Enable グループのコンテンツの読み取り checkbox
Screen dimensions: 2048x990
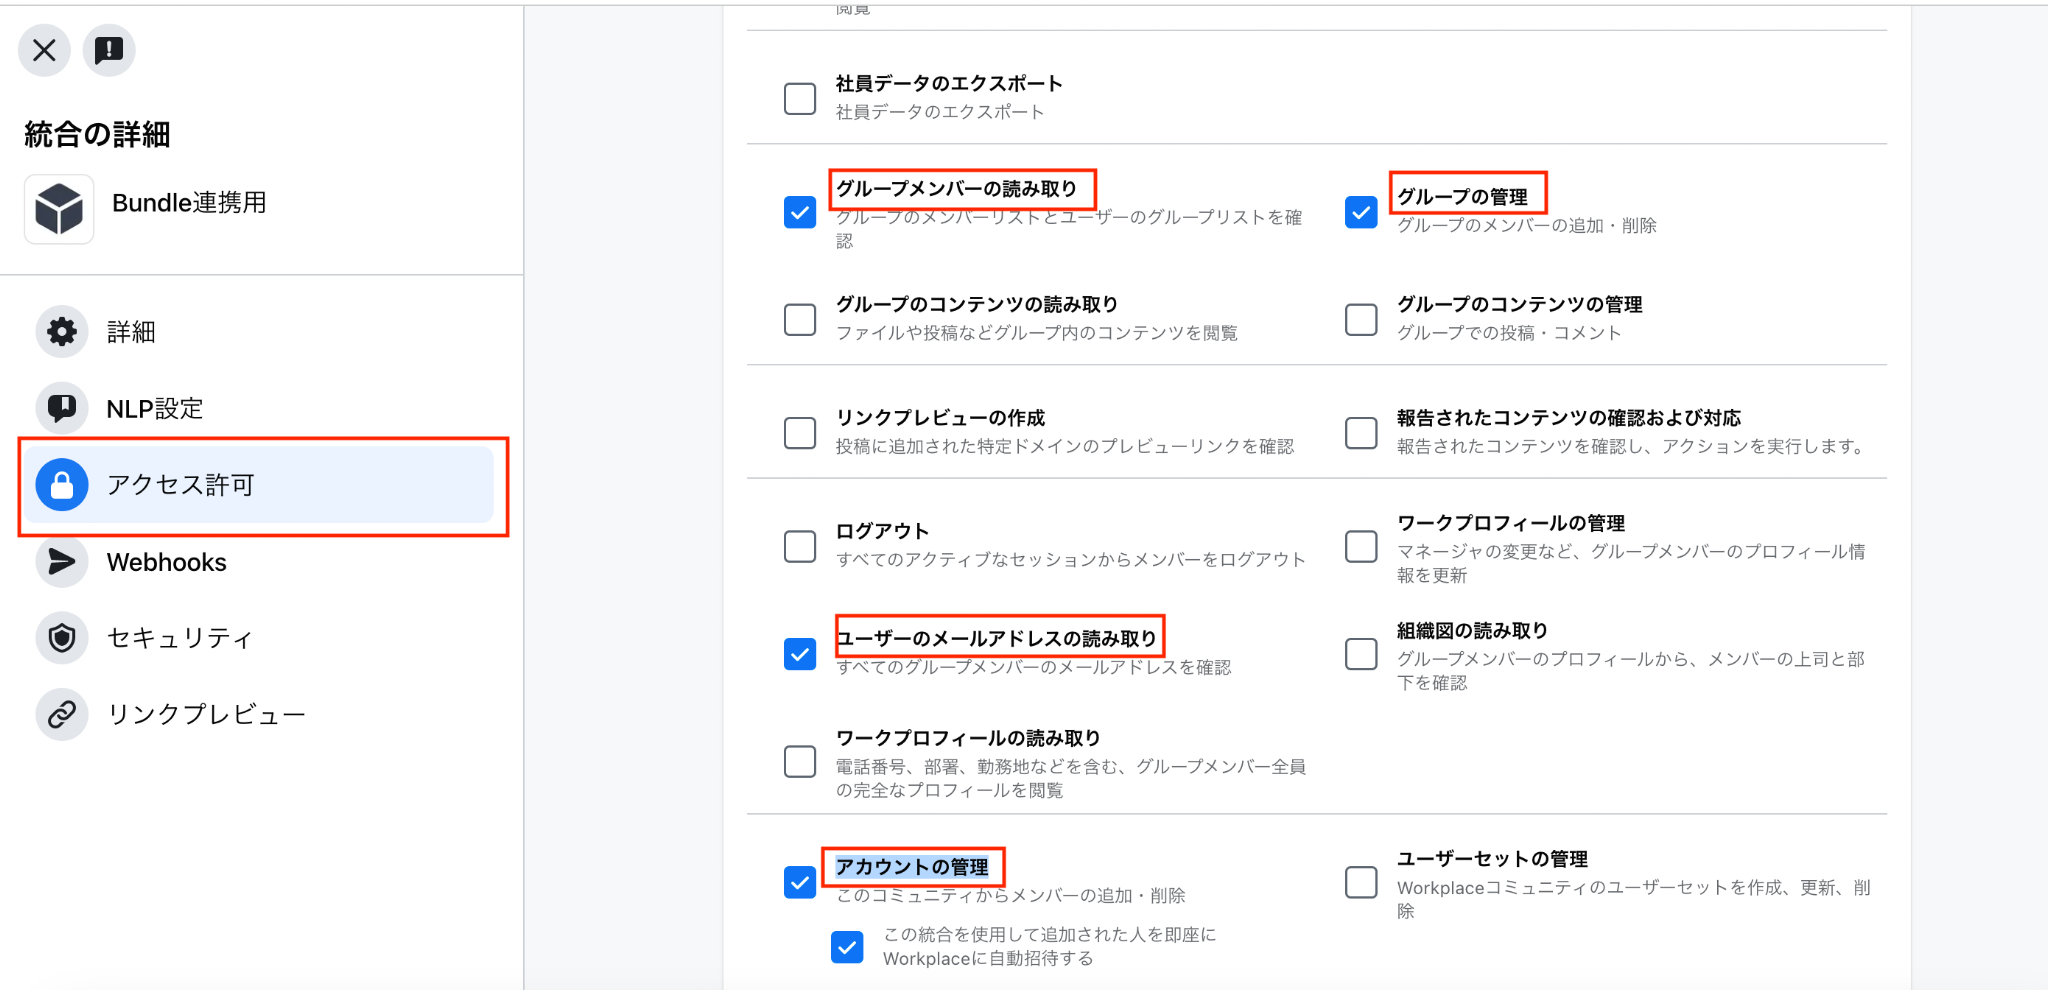pos(800,320)
